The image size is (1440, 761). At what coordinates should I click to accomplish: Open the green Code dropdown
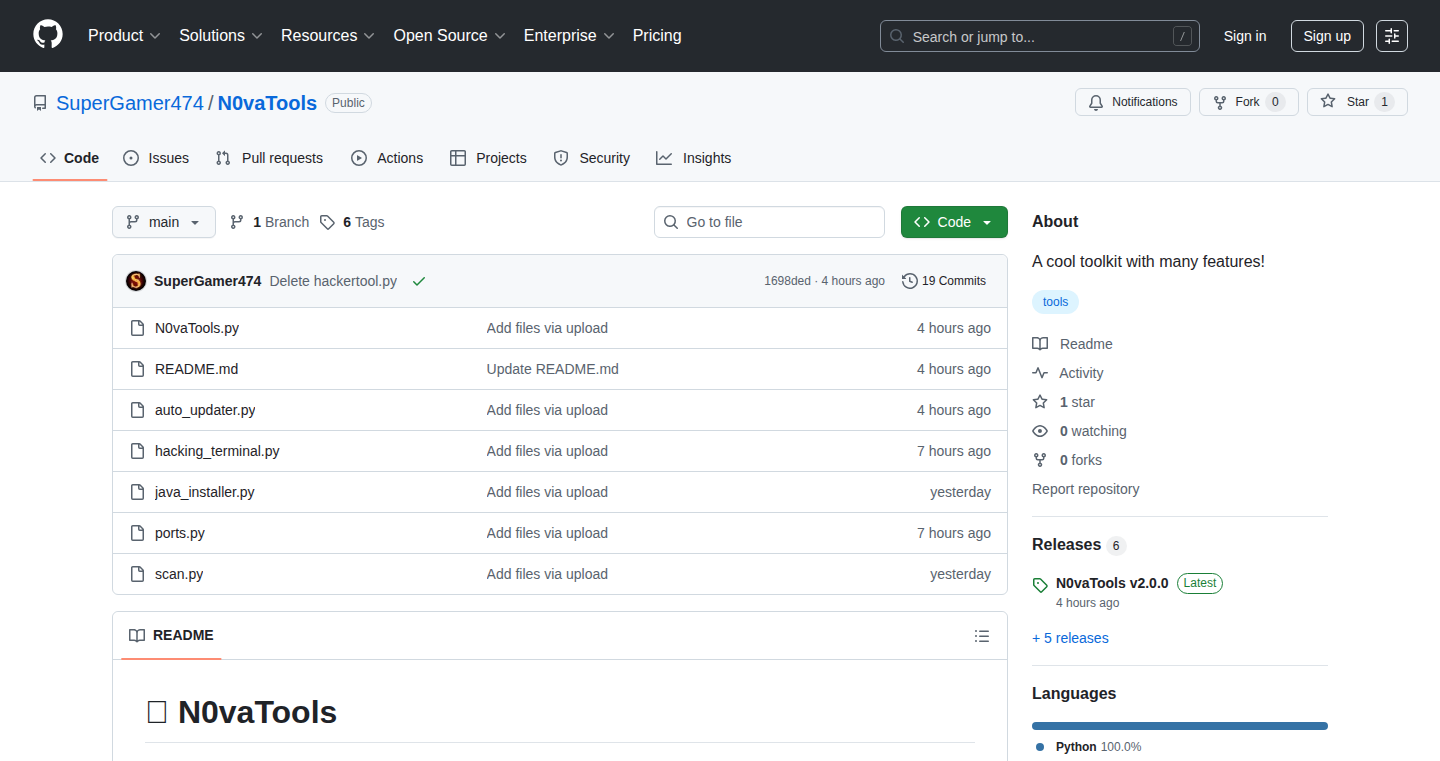(954, 222)
